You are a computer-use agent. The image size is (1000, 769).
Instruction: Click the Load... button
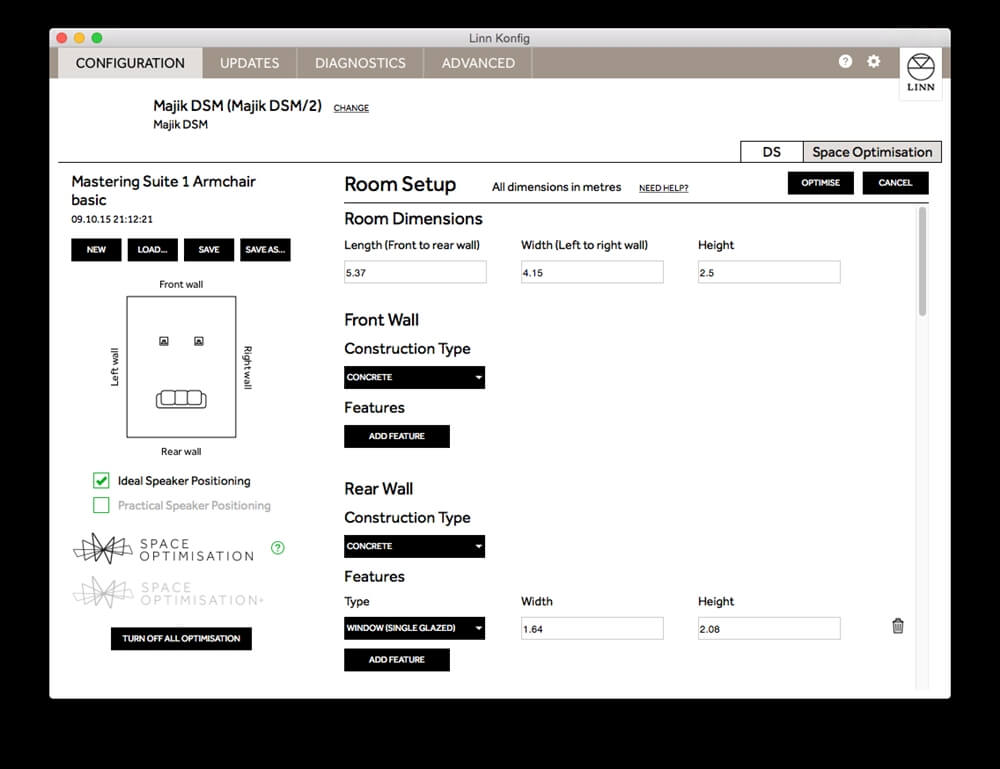click(x=152, y=250)
